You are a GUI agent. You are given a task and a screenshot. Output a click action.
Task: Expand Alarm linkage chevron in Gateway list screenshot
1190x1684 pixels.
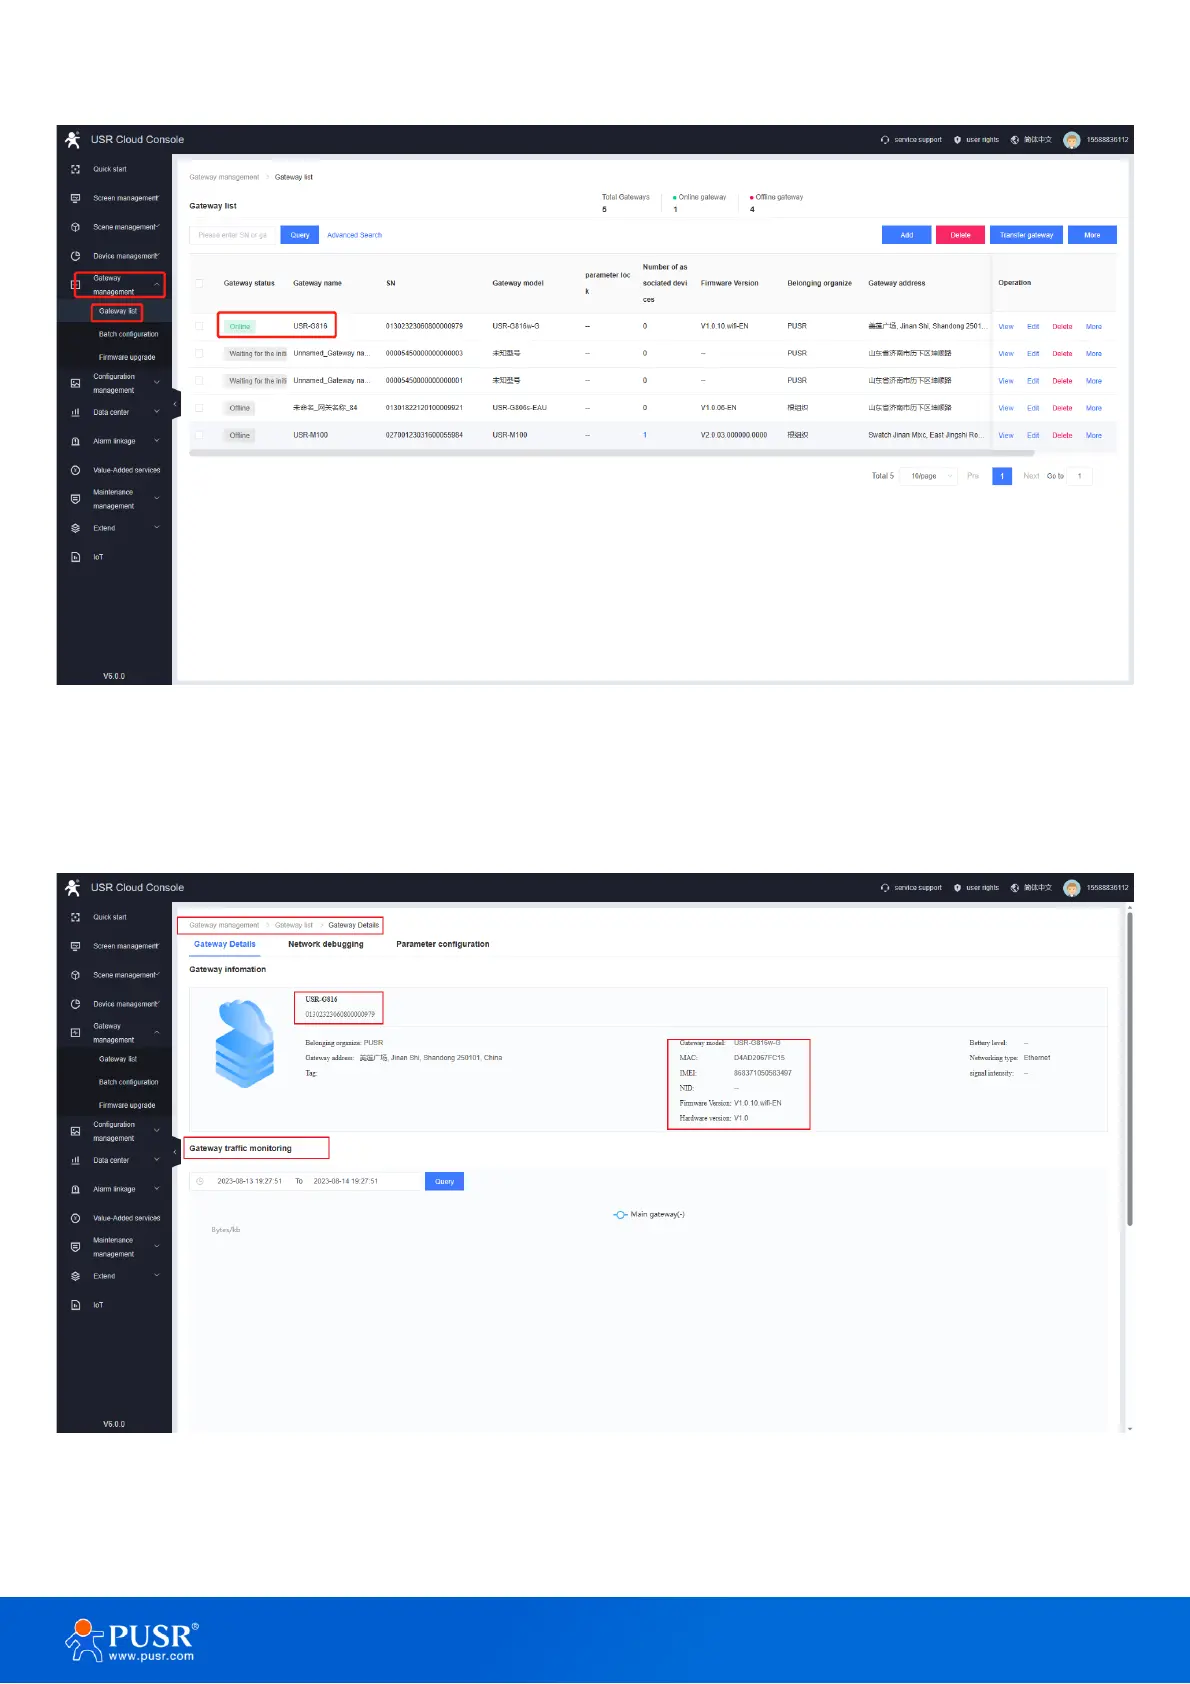(x=156, y=441)
